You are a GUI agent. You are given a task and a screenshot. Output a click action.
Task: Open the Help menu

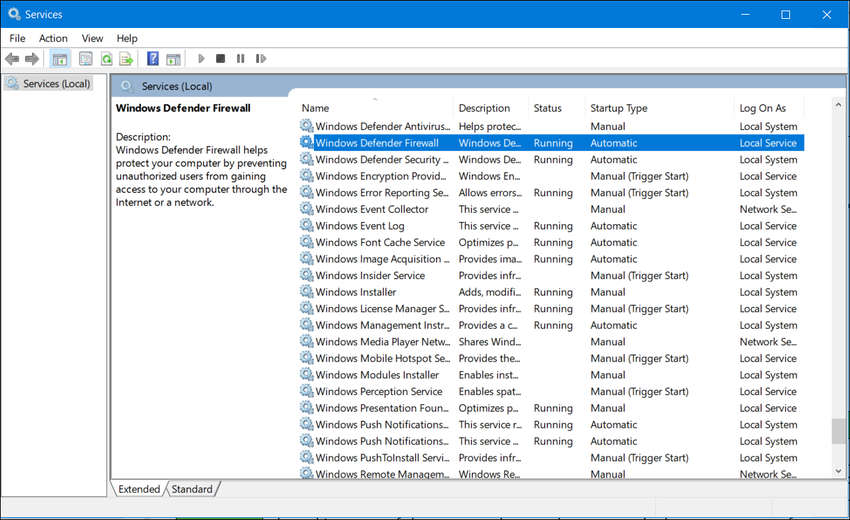click(x=127, y=38)
